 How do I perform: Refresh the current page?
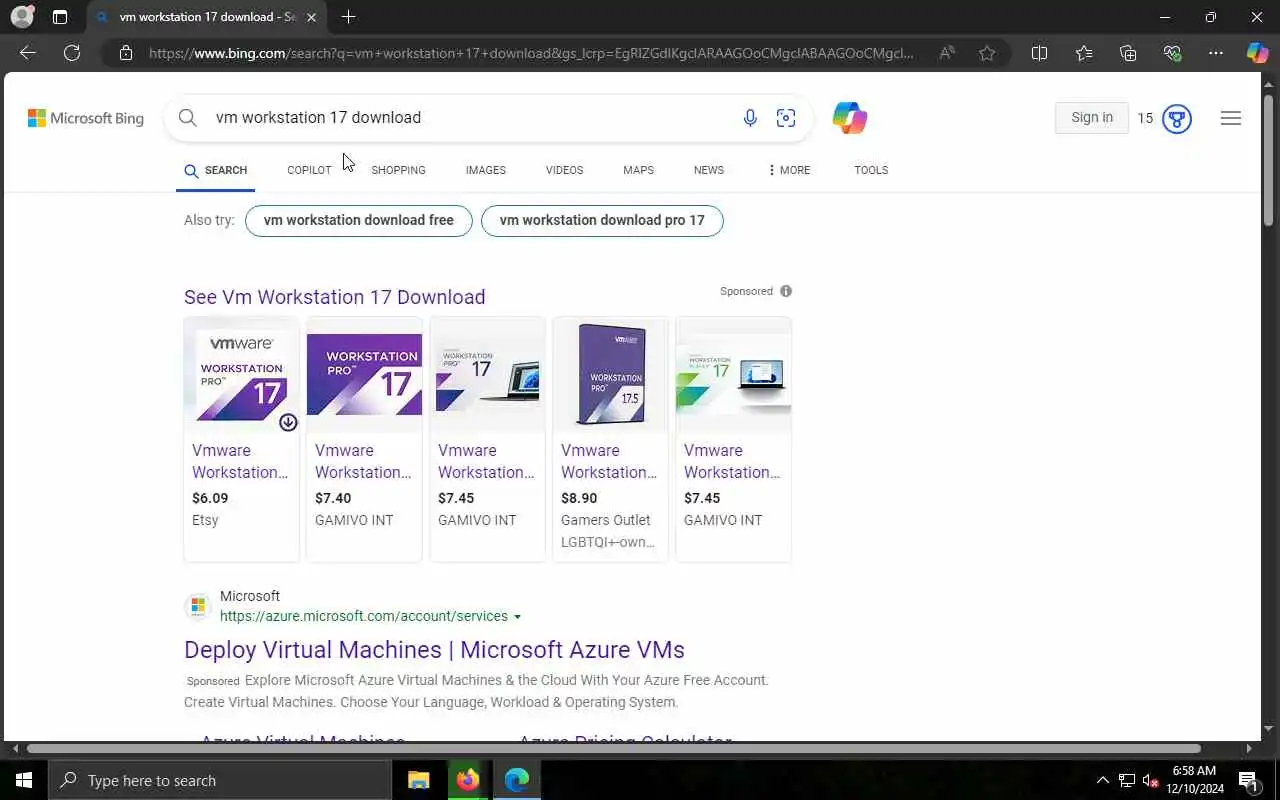[x=72, y=53]
